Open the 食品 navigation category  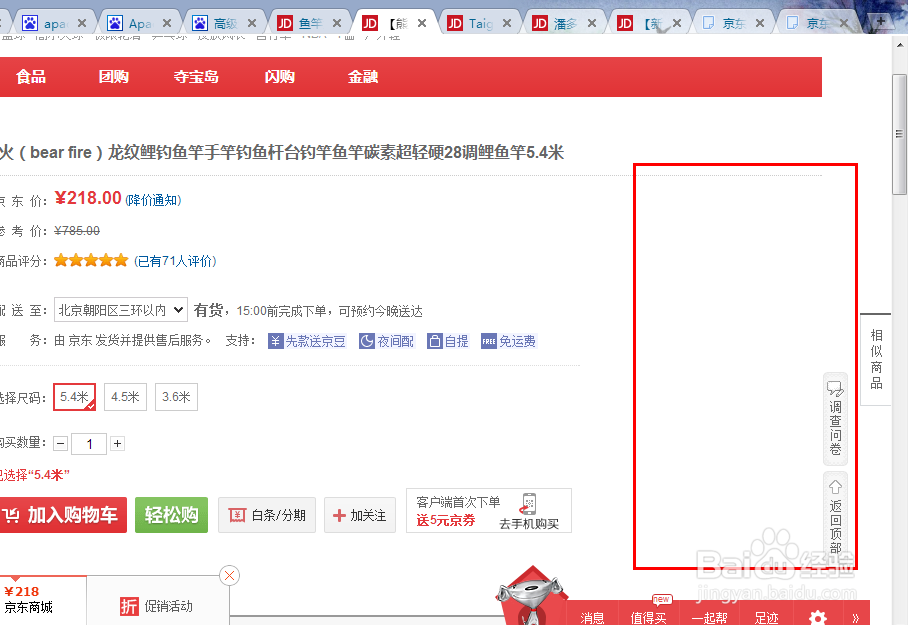pyautogui.click(x=31, y=76)
